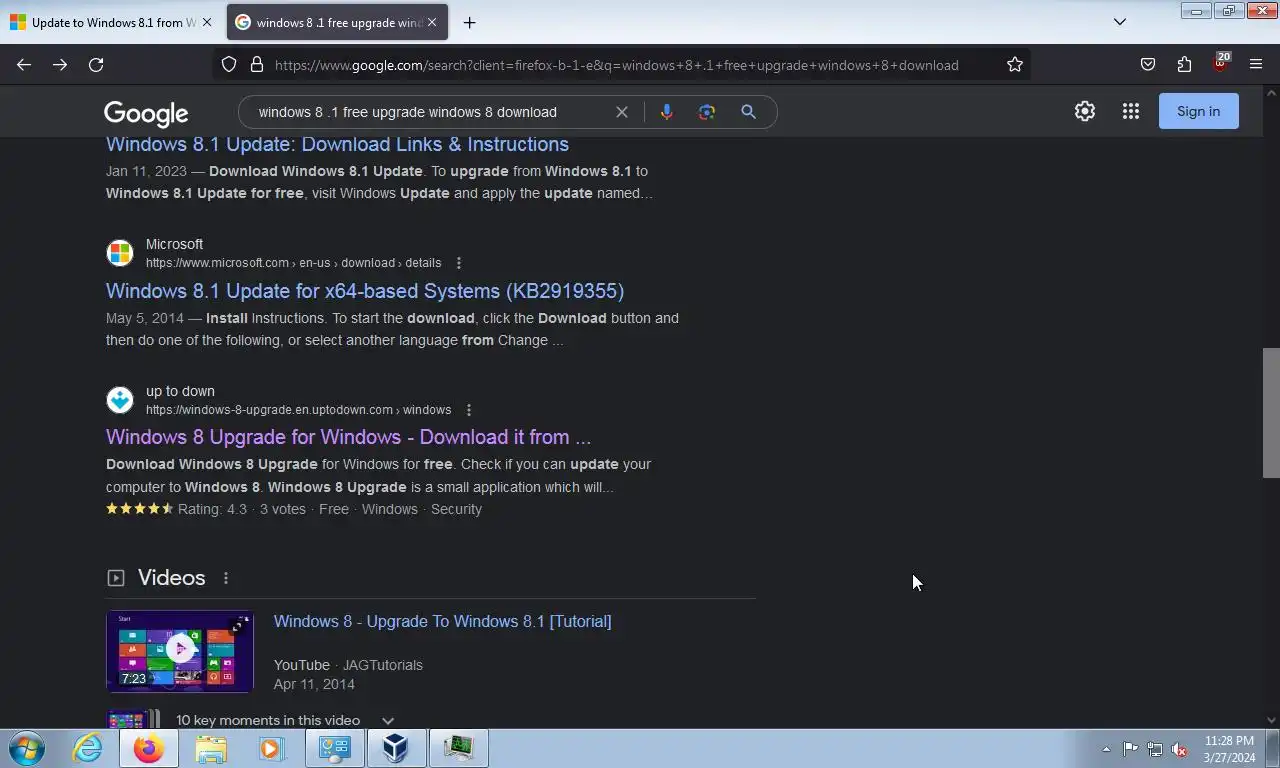This screenshot has height=768, width=1280.
Task: Close the windows 8.1 free upgrade tab
Action: click(x=432, y=22)
